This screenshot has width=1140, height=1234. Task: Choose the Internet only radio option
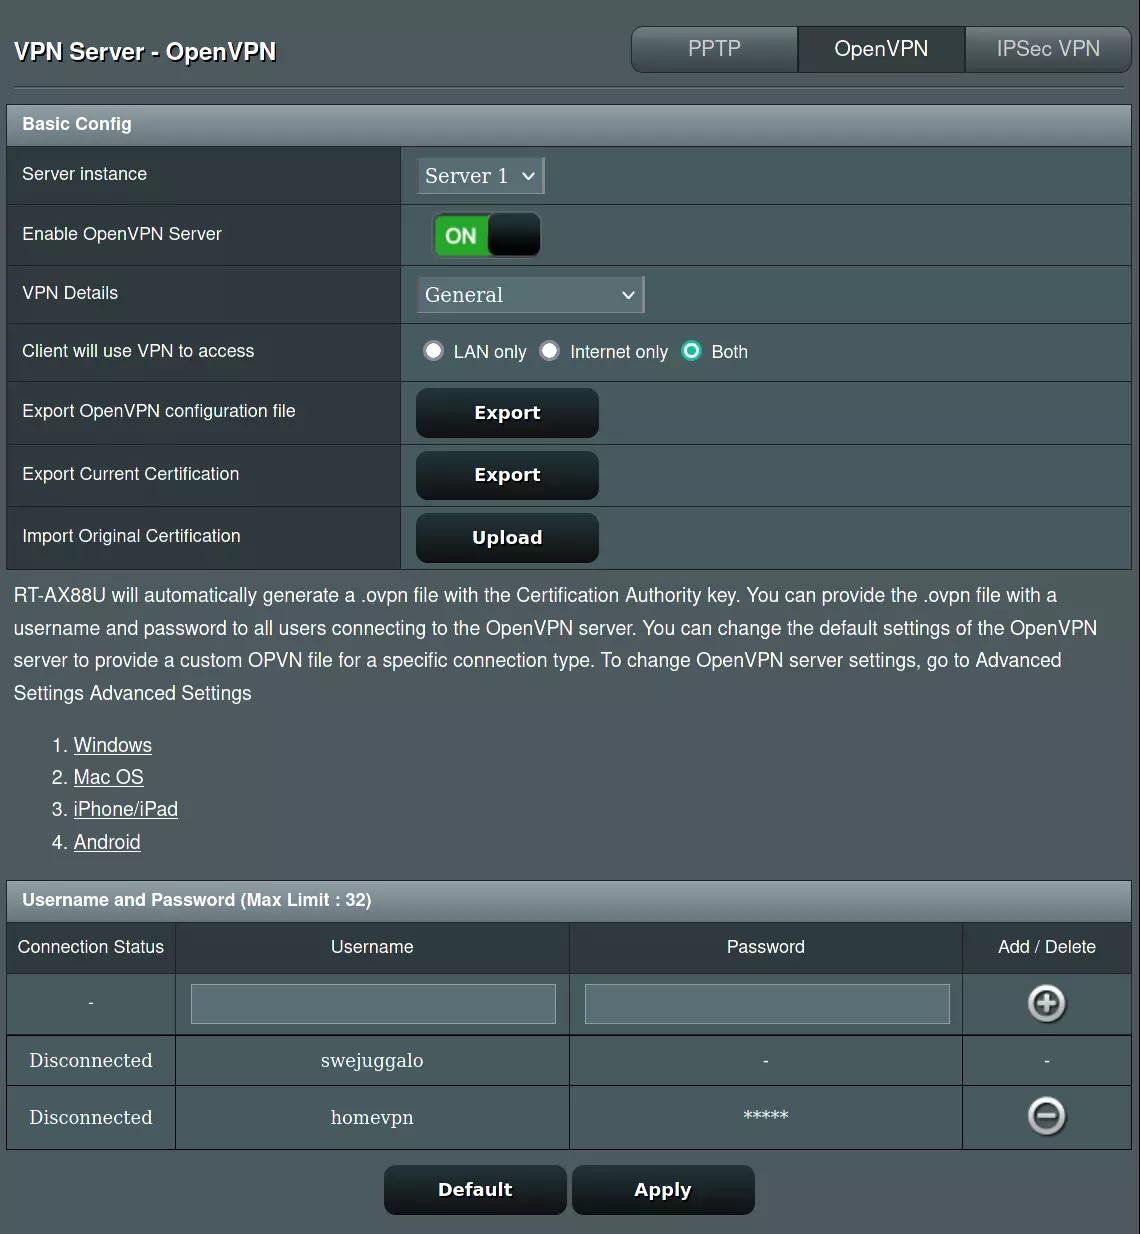pyautogui.click(x=550, y=351)
